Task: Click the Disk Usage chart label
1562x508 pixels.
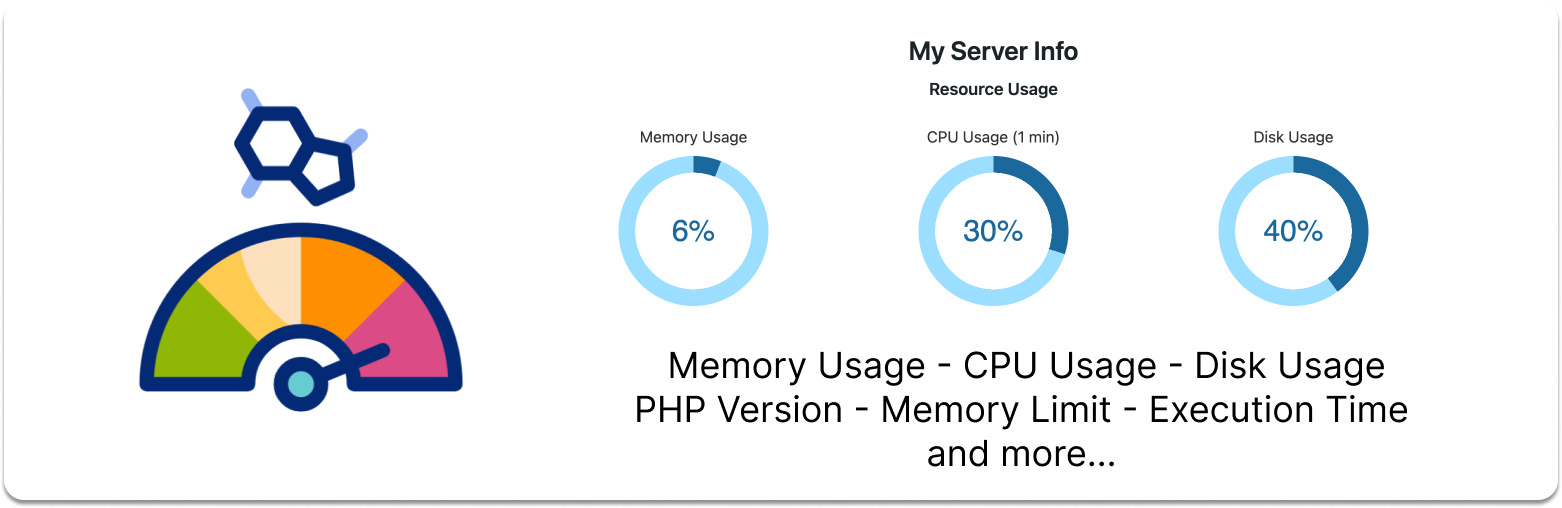Action: [1293, 137]
